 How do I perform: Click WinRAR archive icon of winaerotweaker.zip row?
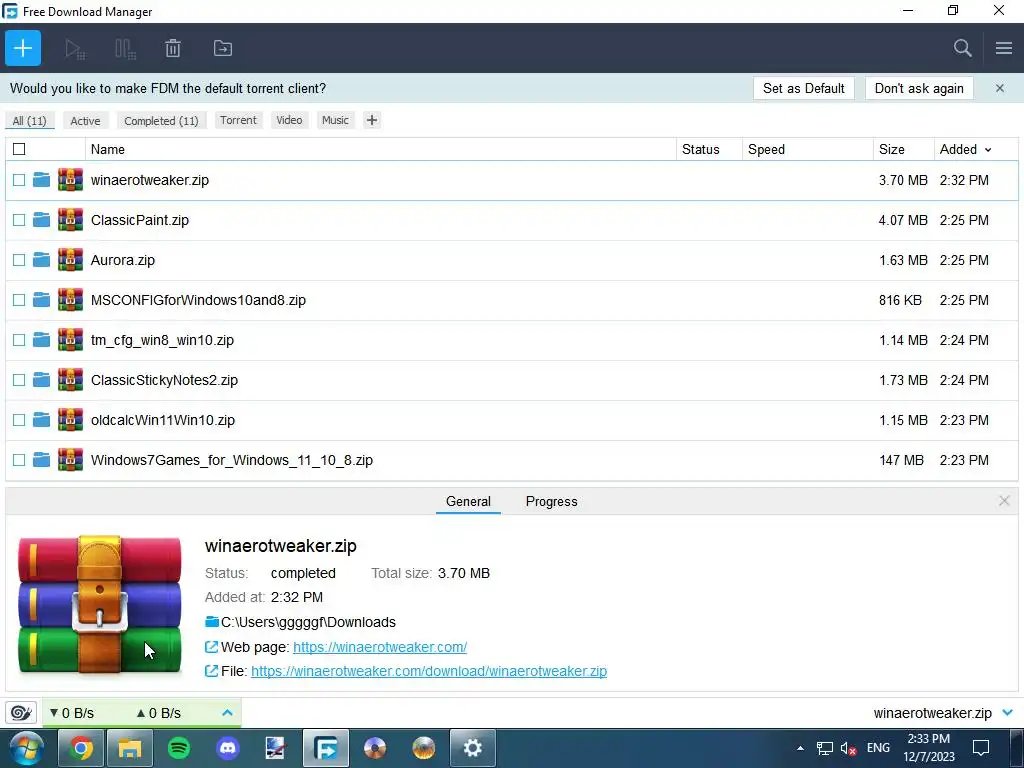[71, 180]
